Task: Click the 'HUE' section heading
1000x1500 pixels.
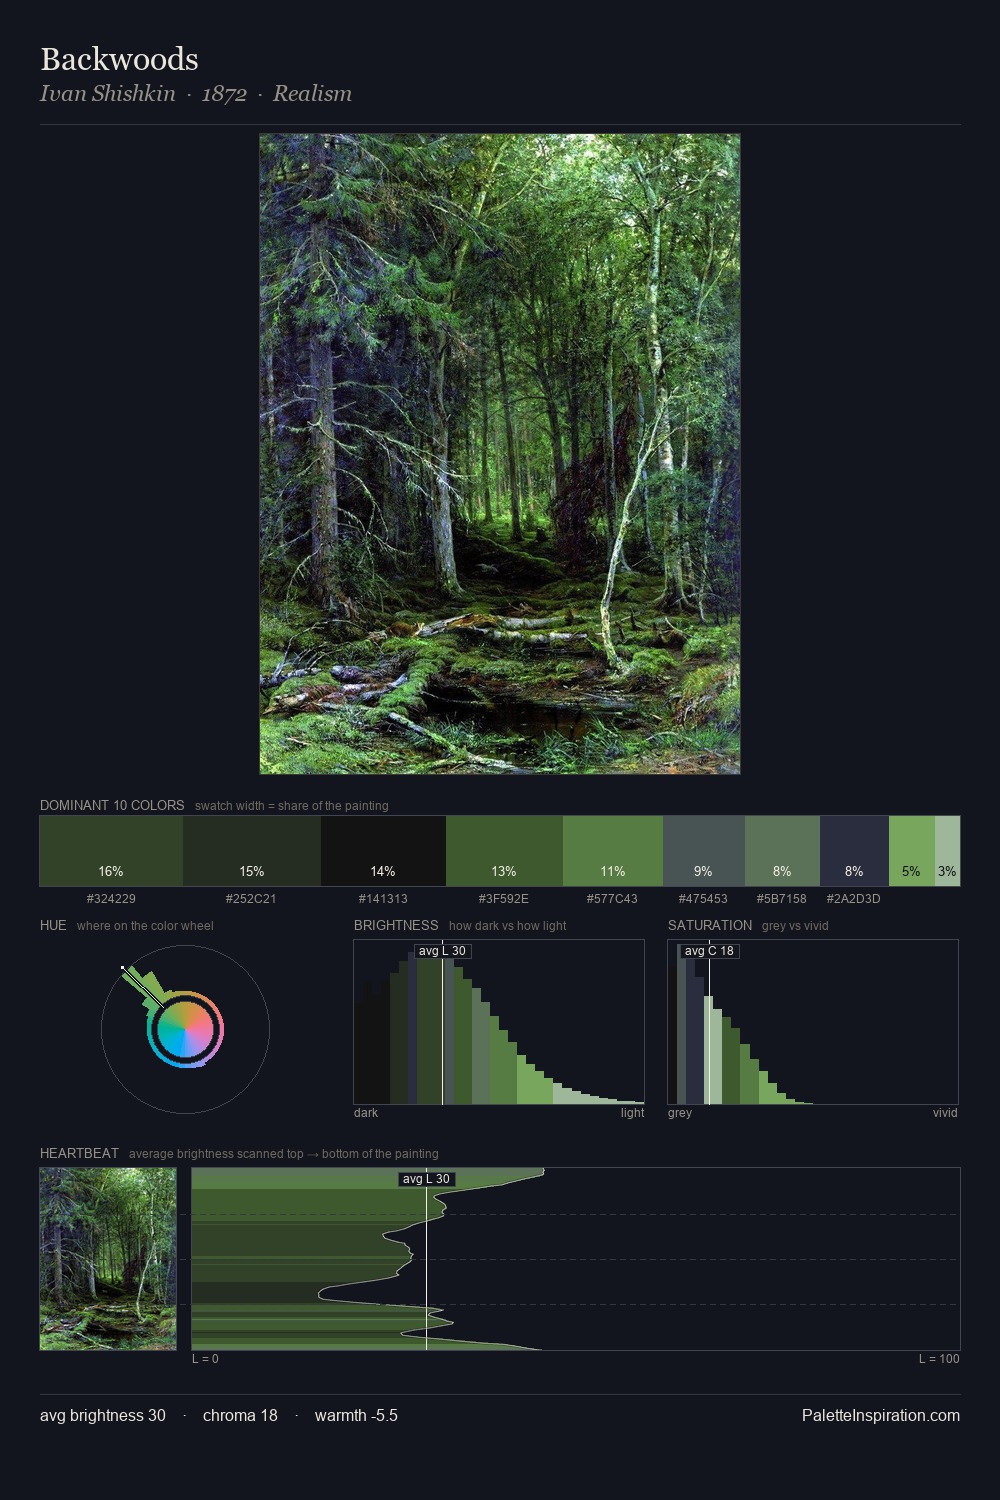Action: [x=53, y=925]
